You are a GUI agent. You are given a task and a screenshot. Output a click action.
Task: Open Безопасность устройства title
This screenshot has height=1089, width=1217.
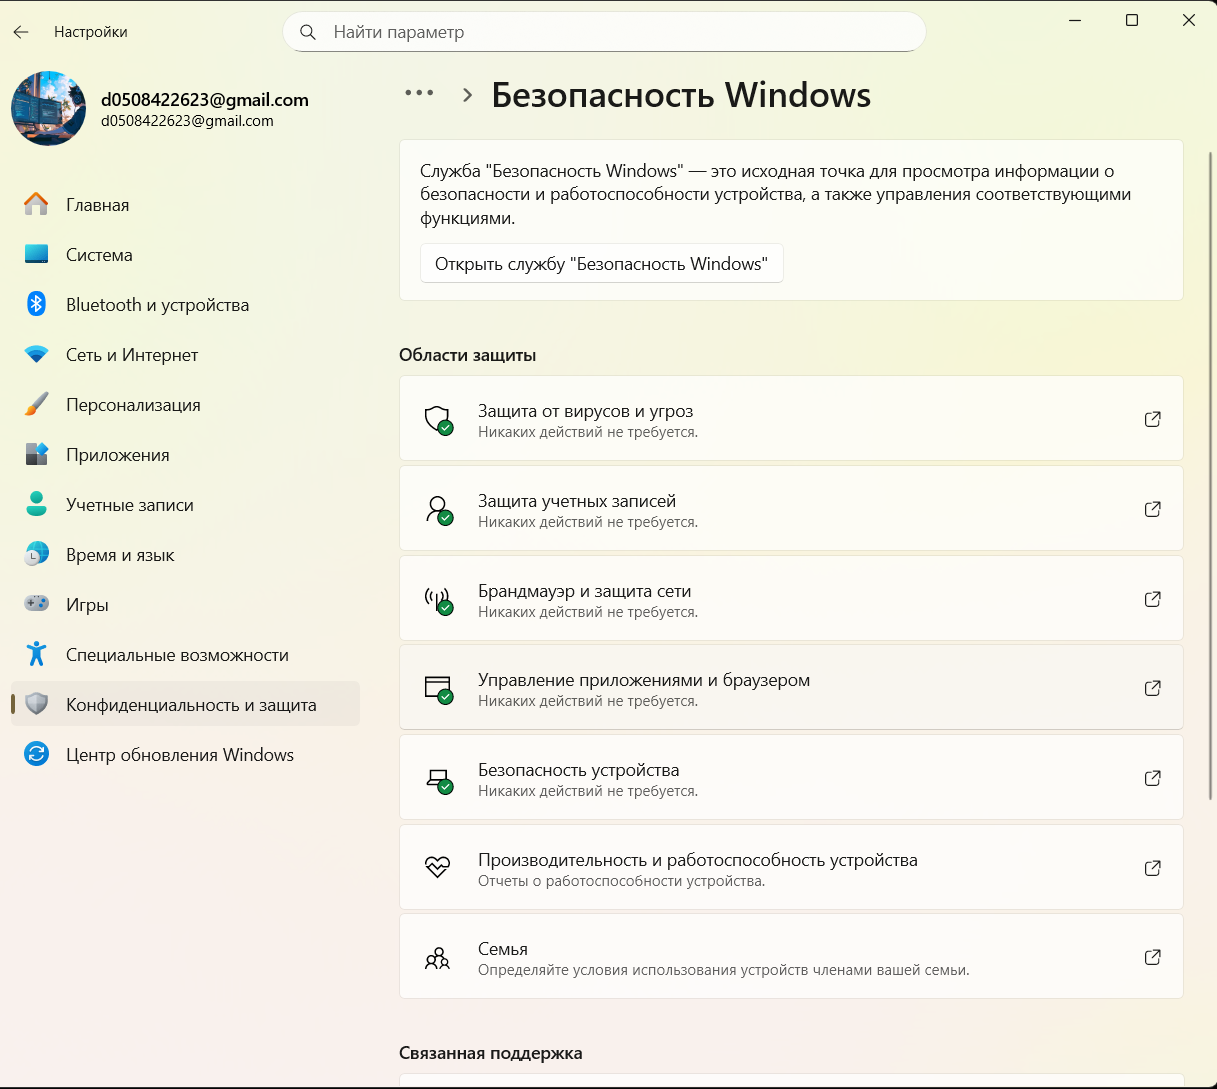(578, 770)
